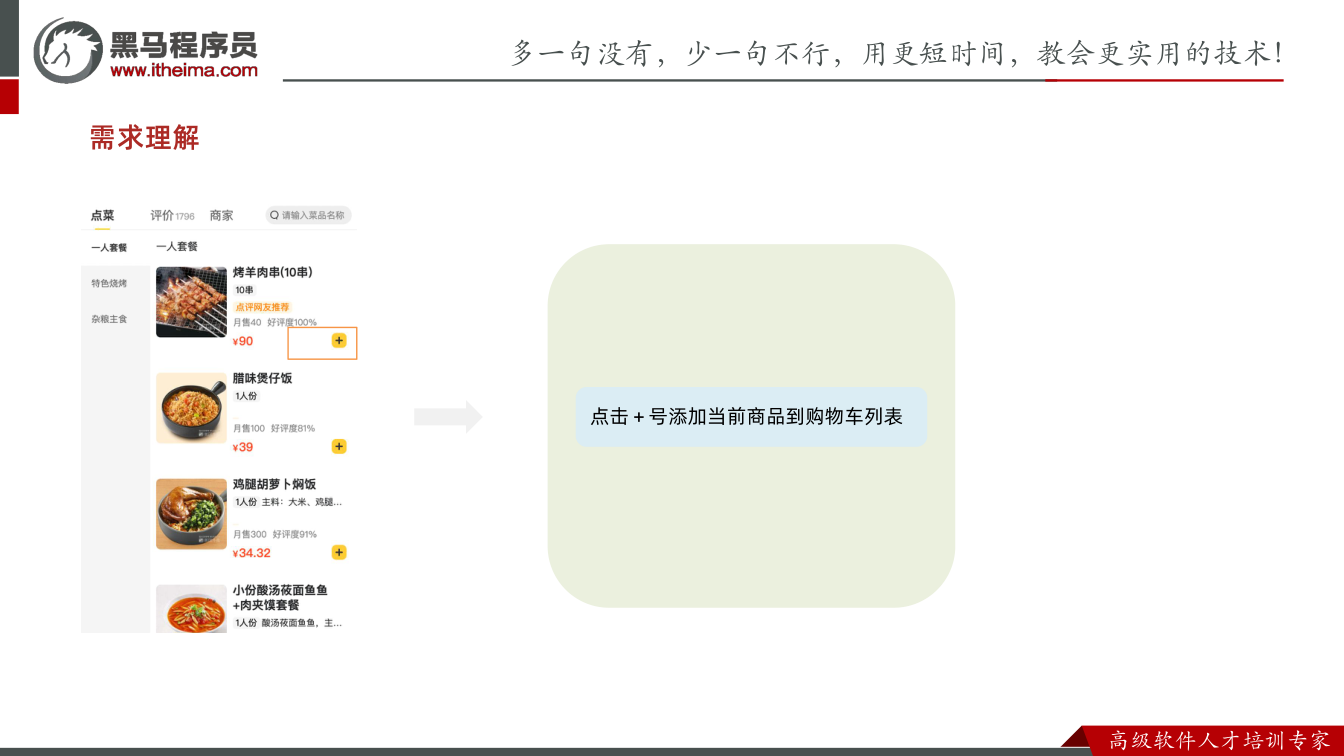The height and width of the screenshot is (756, 1344).
Task: Select the 月售40 sales figure
Action: coord(247,323)
